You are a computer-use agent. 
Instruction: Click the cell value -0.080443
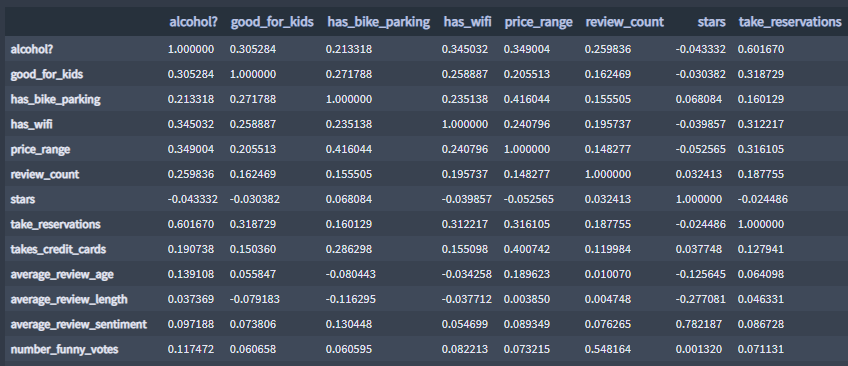point(350,274)
